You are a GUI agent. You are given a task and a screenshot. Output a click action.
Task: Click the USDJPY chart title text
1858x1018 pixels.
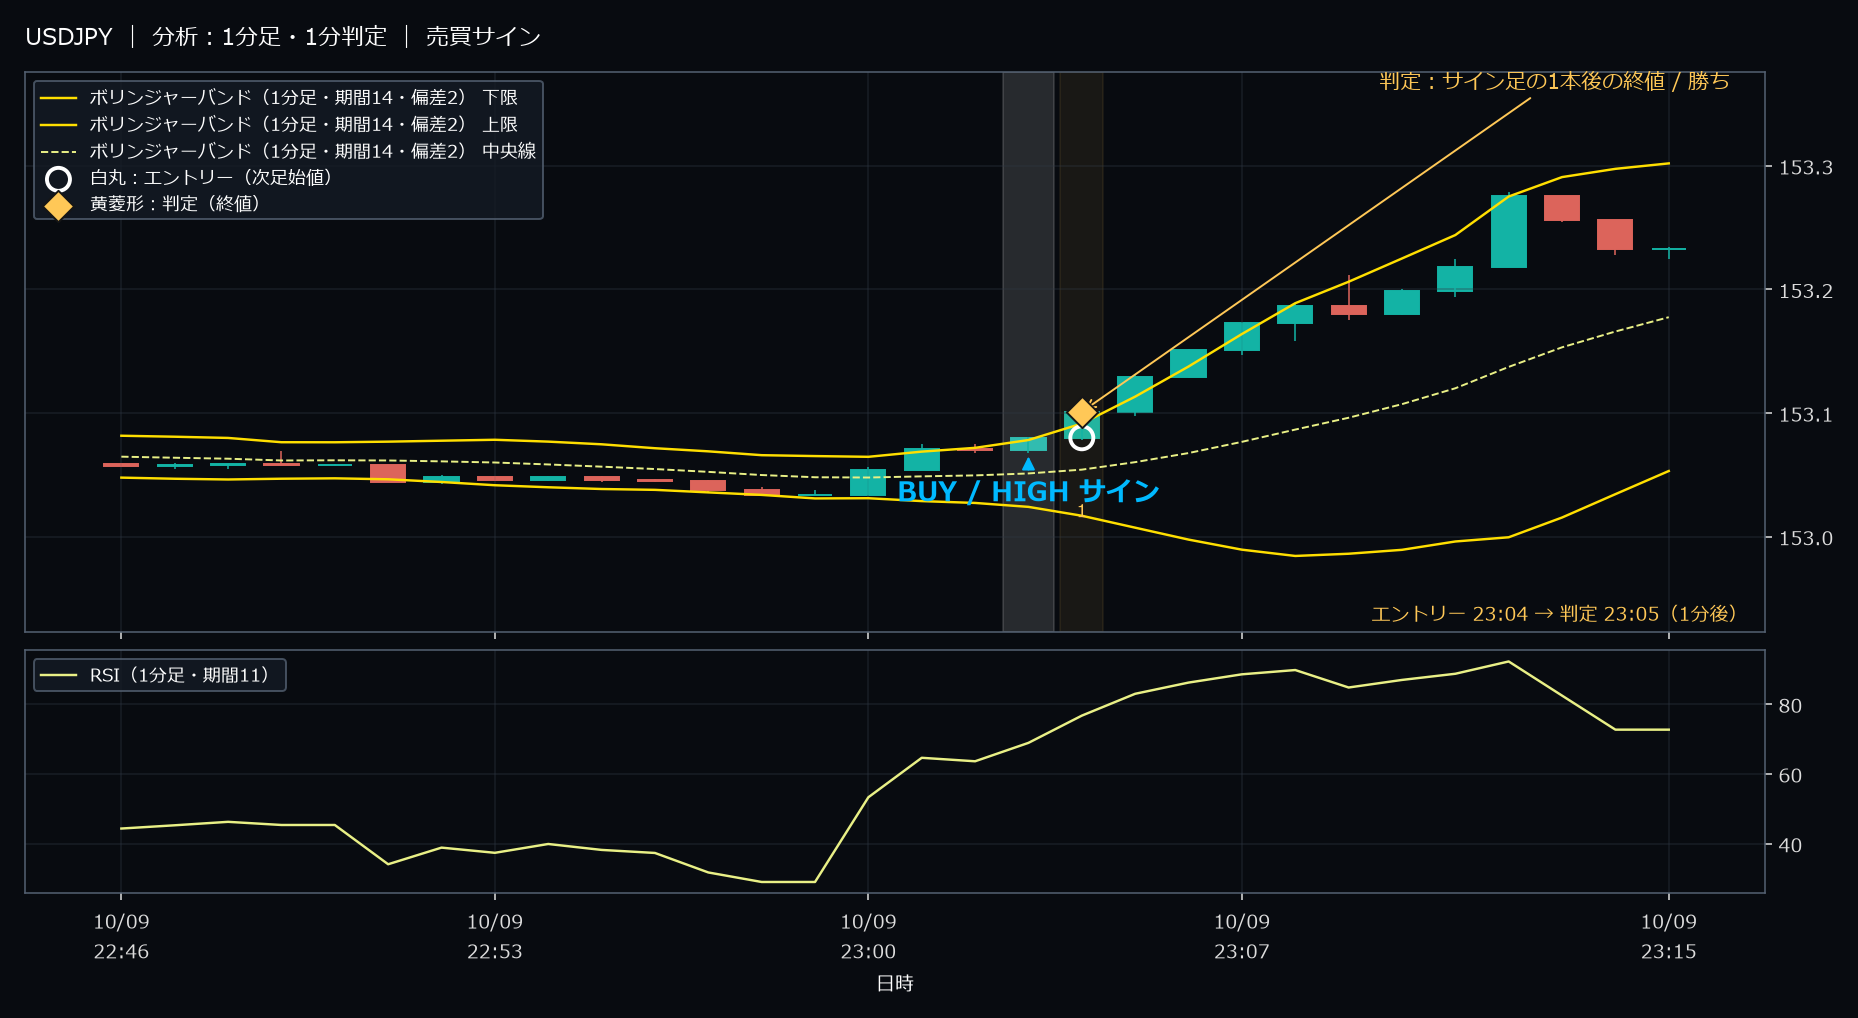(x=69, y=37)
